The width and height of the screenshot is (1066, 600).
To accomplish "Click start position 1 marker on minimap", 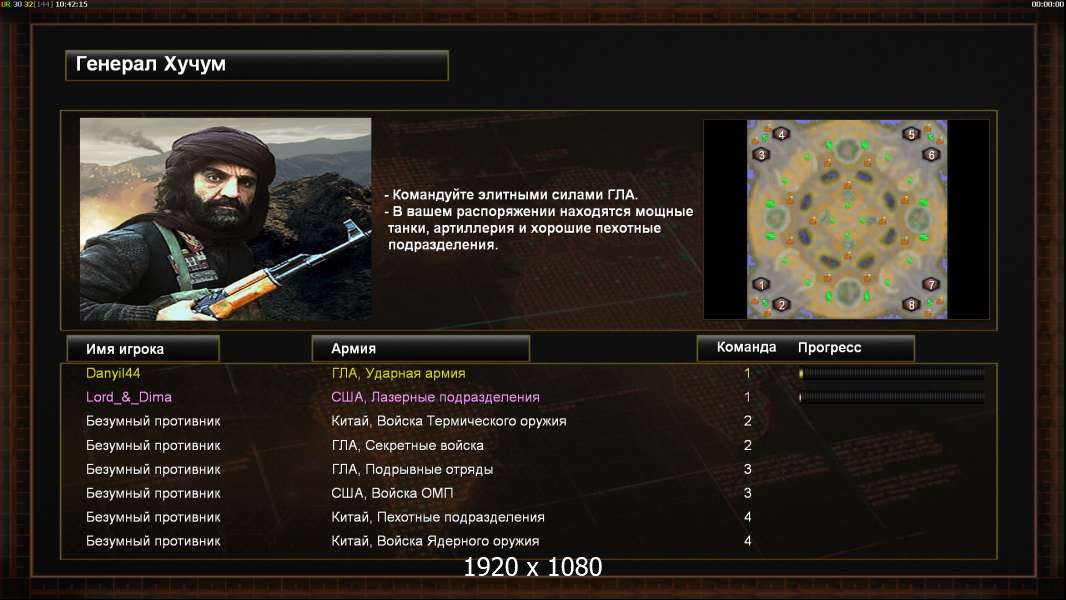I will click(761, 284).
